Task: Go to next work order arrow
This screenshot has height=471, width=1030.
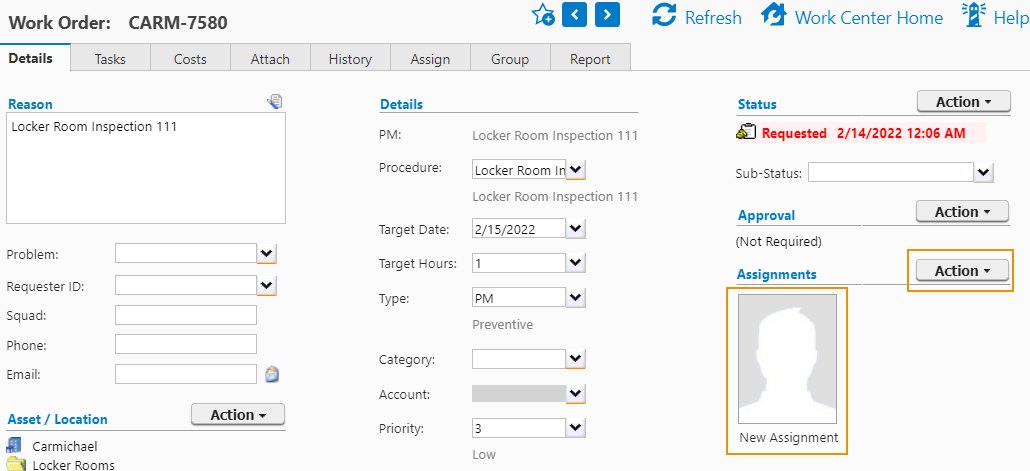Action: coord(607,15)
